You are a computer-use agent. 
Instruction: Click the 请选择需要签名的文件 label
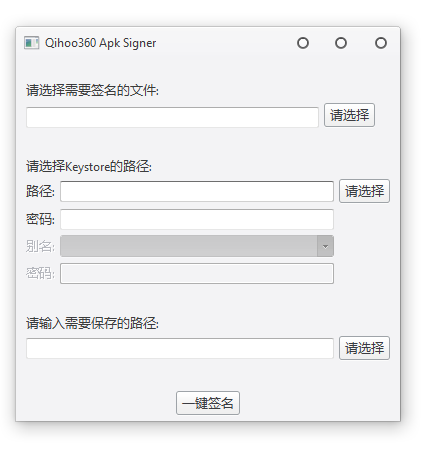point(92,90)
